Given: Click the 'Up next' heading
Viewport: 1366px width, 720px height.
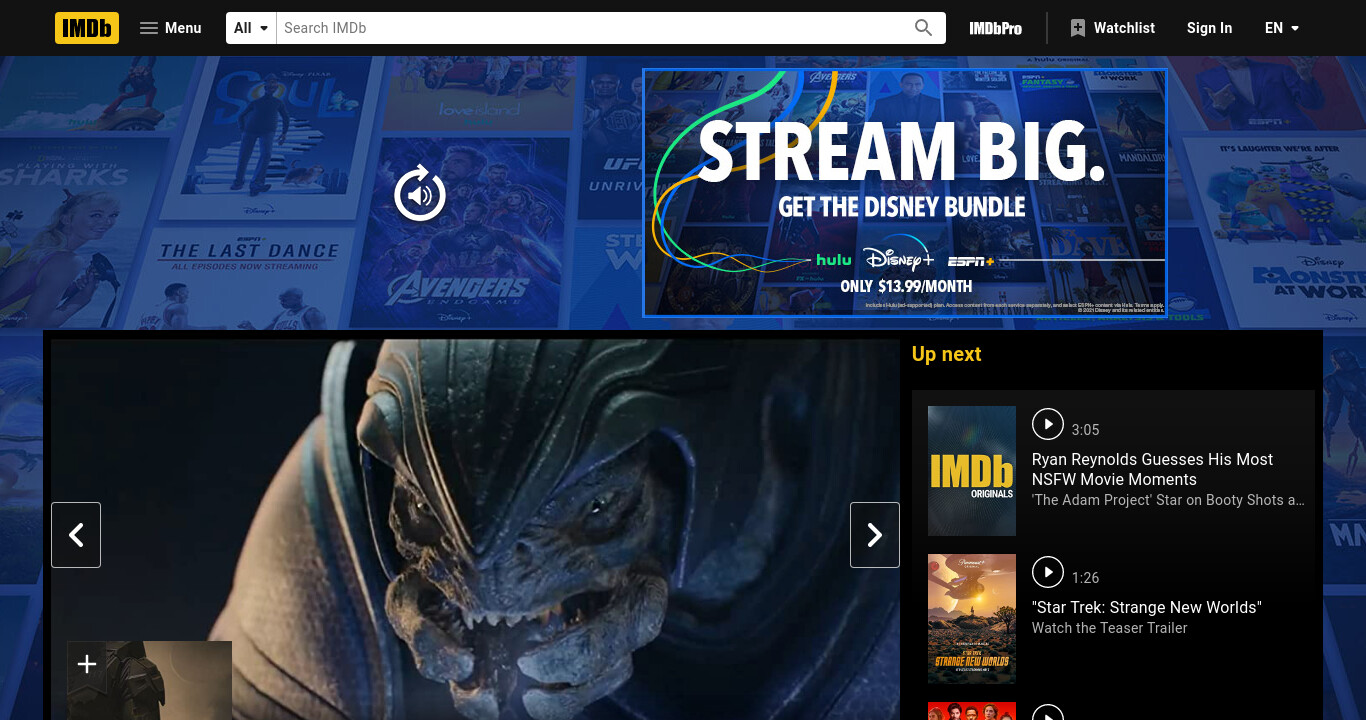Looking at the screenshot, I should pyautogui.click(x=946, y=354).
